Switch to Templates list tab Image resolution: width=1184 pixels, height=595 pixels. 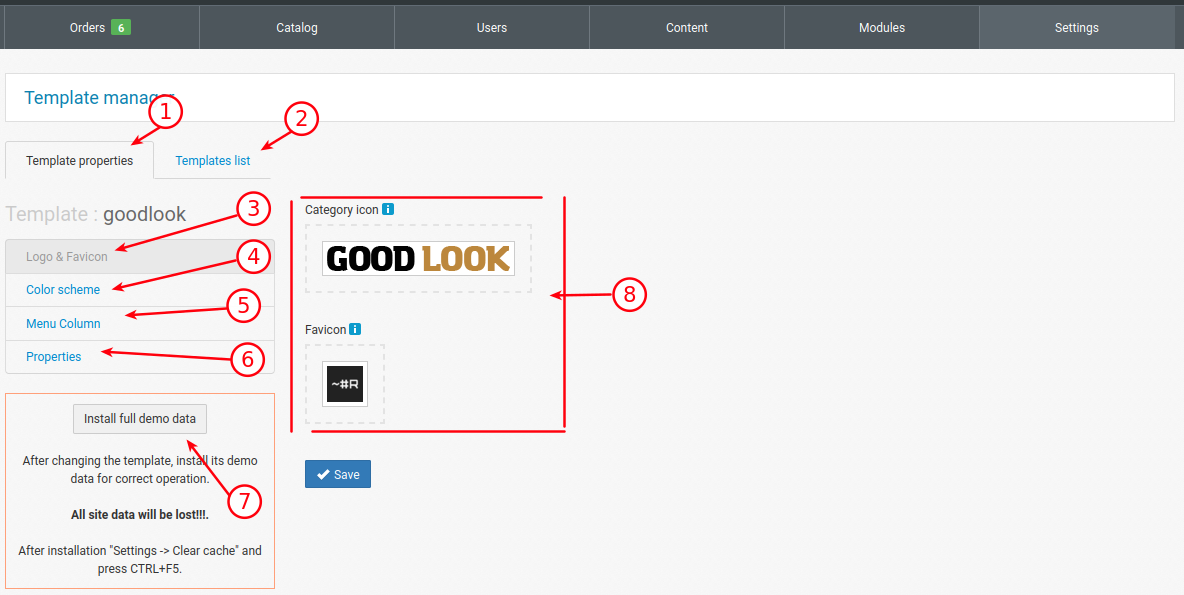click(x=213, y=160)
